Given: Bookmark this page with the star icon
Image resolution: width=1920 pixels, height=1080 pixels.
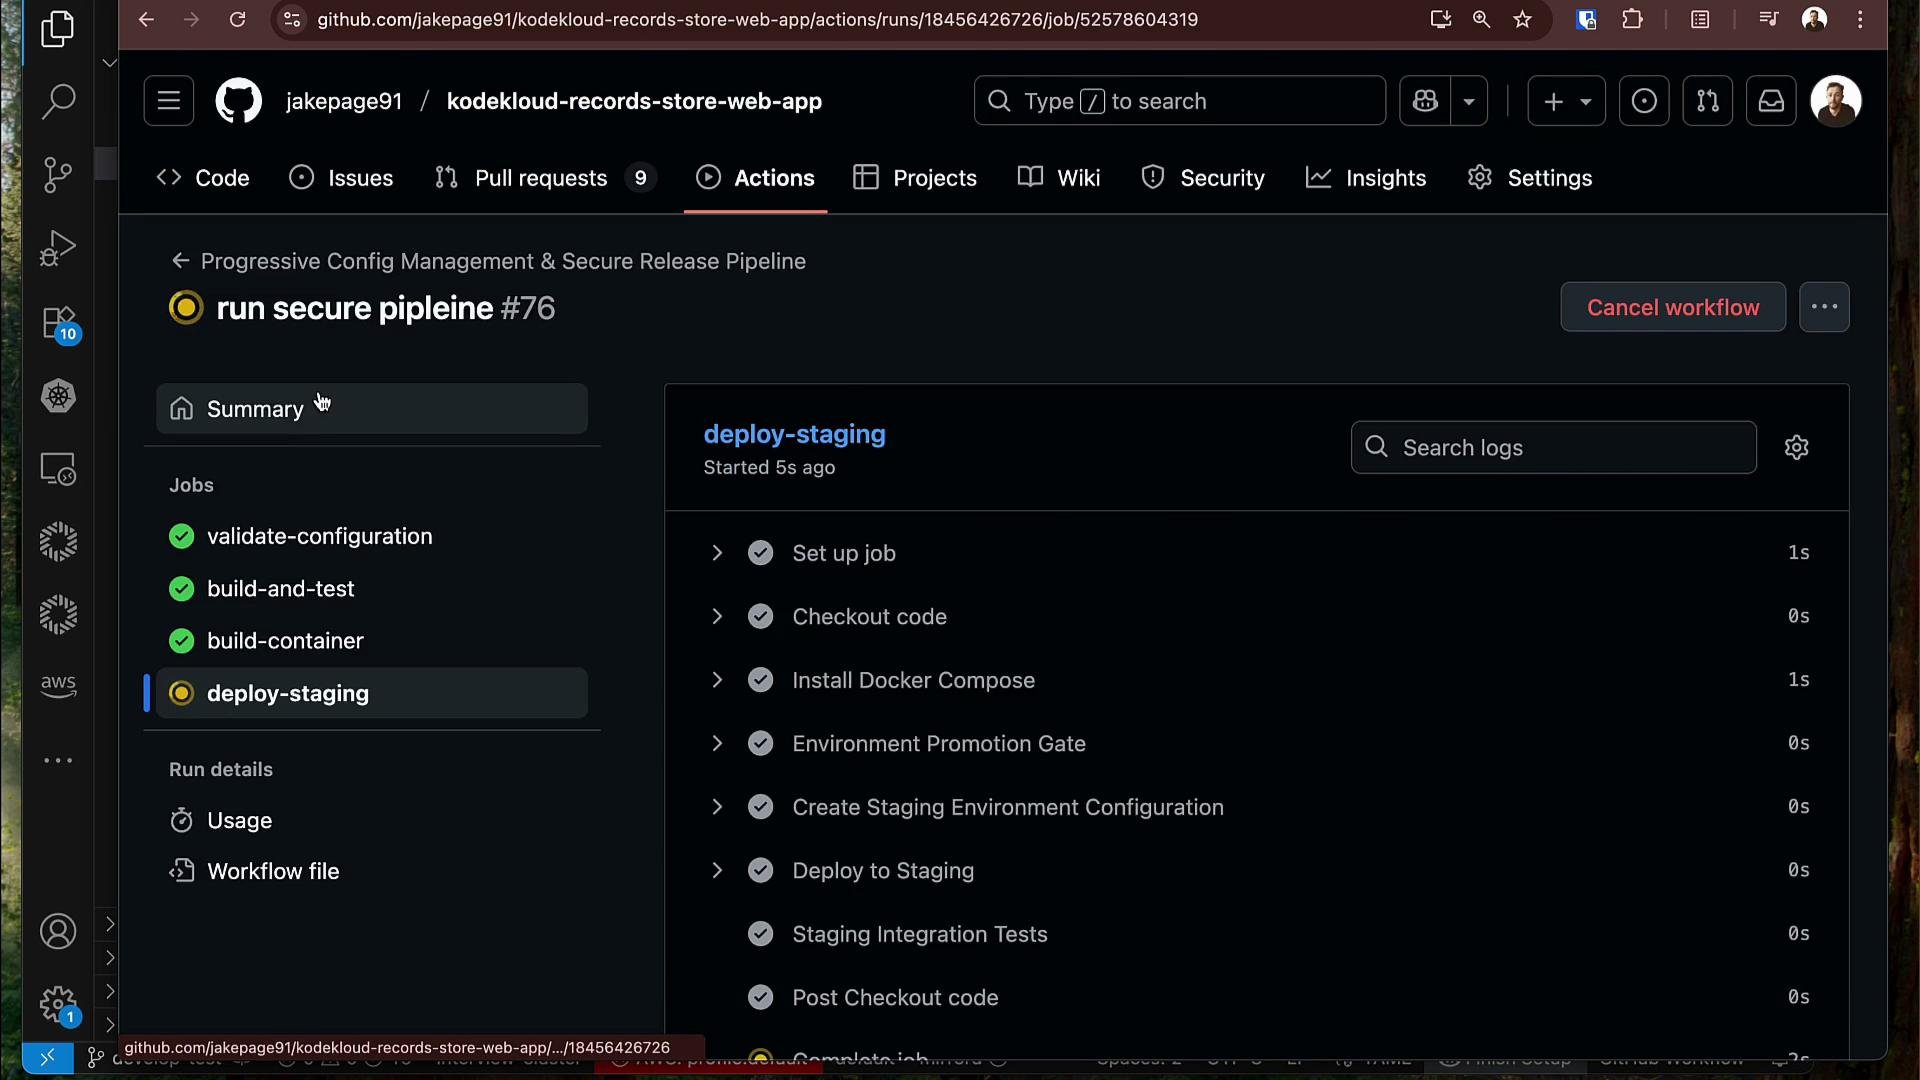Looking at the screenshot, I should [x=1522, y=19].
